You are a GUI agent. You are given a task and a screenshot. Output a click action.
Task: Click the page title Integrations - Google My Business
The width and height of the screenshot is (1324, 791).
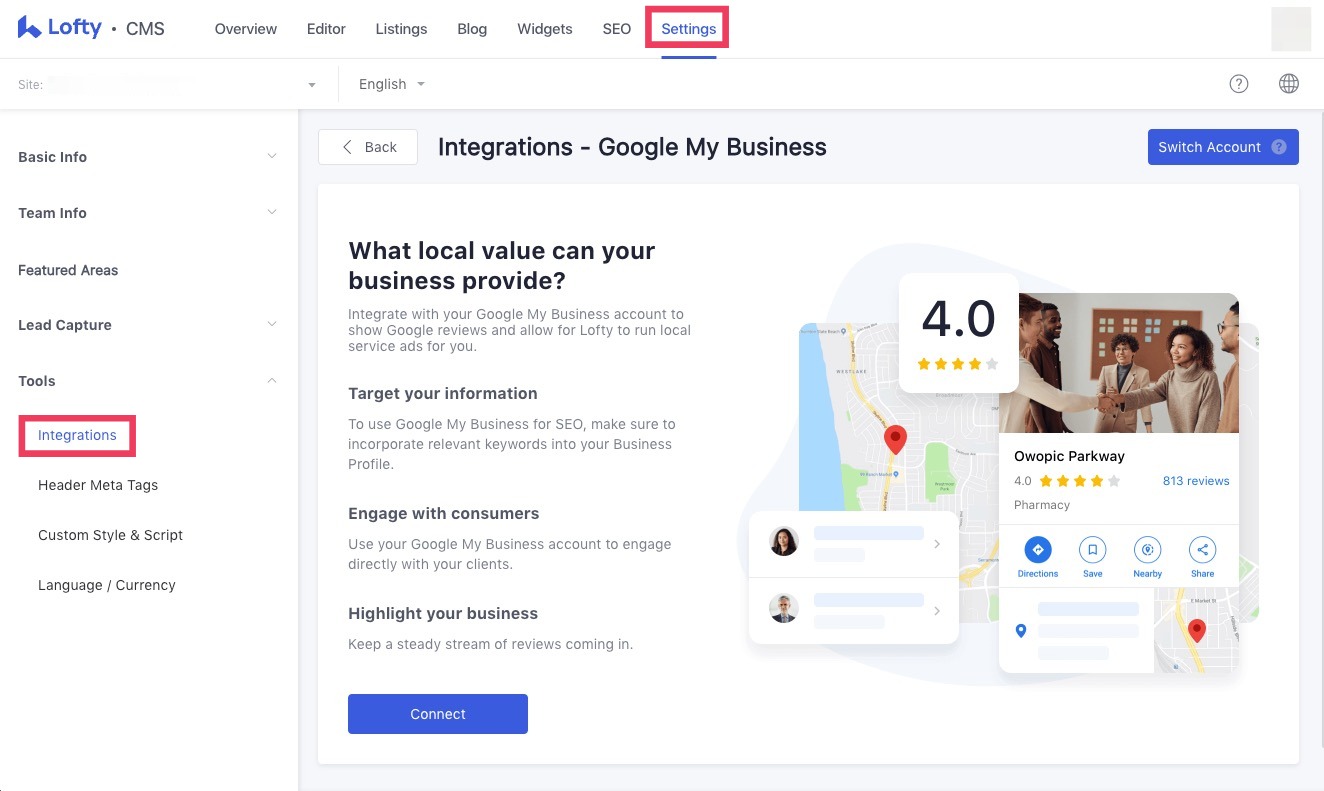pyautogui.click(x=632, y=147)
